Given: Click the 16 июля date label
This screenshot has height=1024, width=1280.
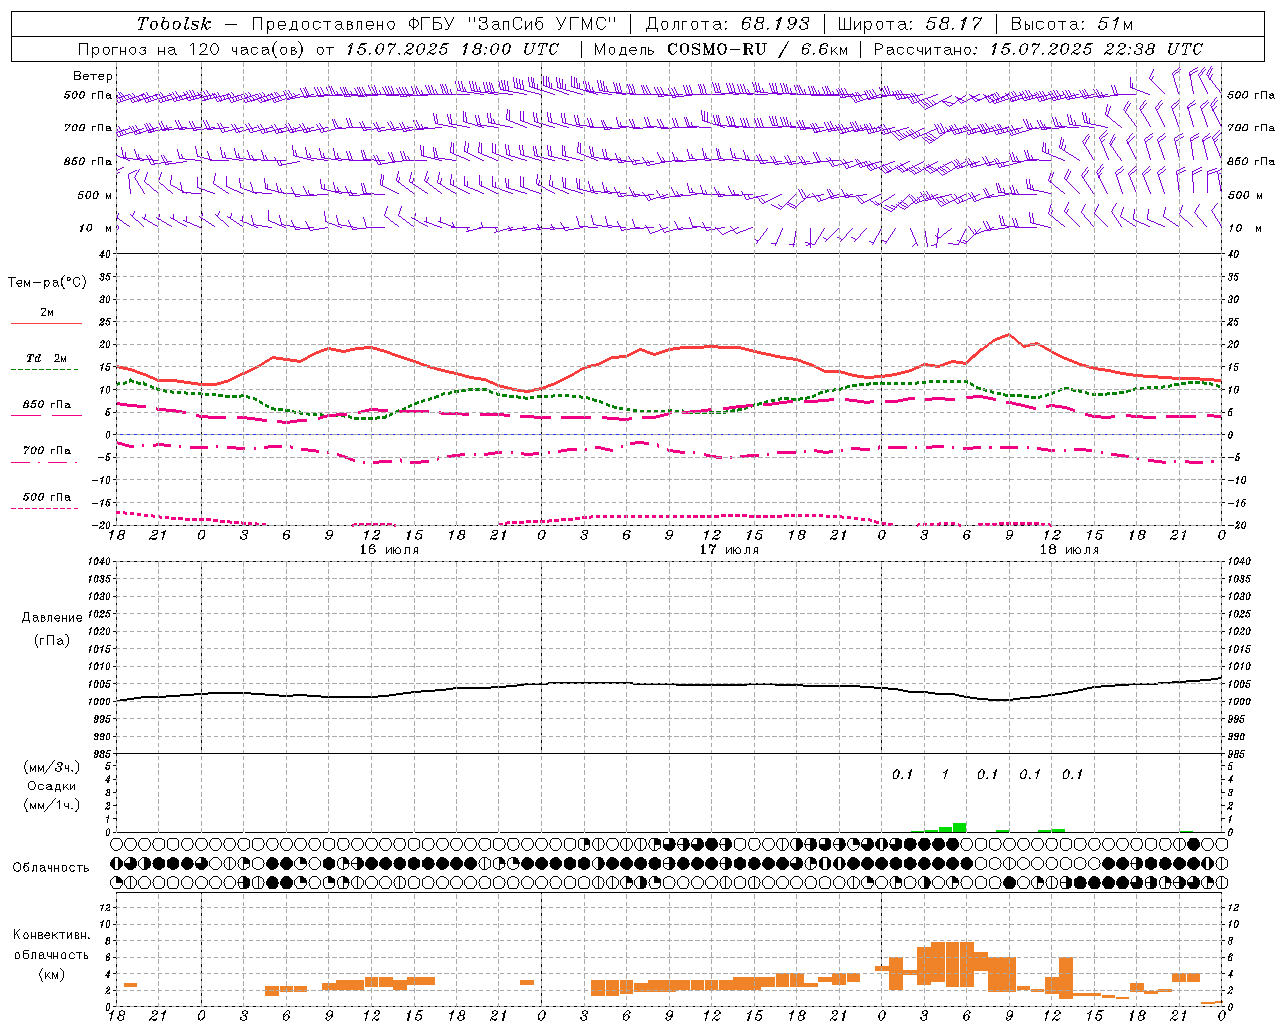Looking at the screenshot, I should click(390, 550).
